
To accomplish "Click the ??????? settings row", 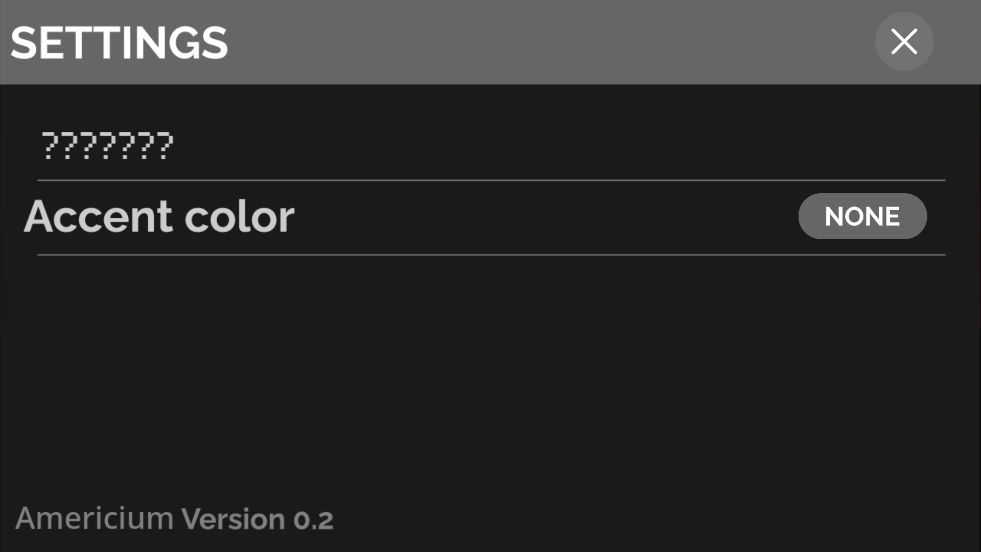I will coord(107,147).
